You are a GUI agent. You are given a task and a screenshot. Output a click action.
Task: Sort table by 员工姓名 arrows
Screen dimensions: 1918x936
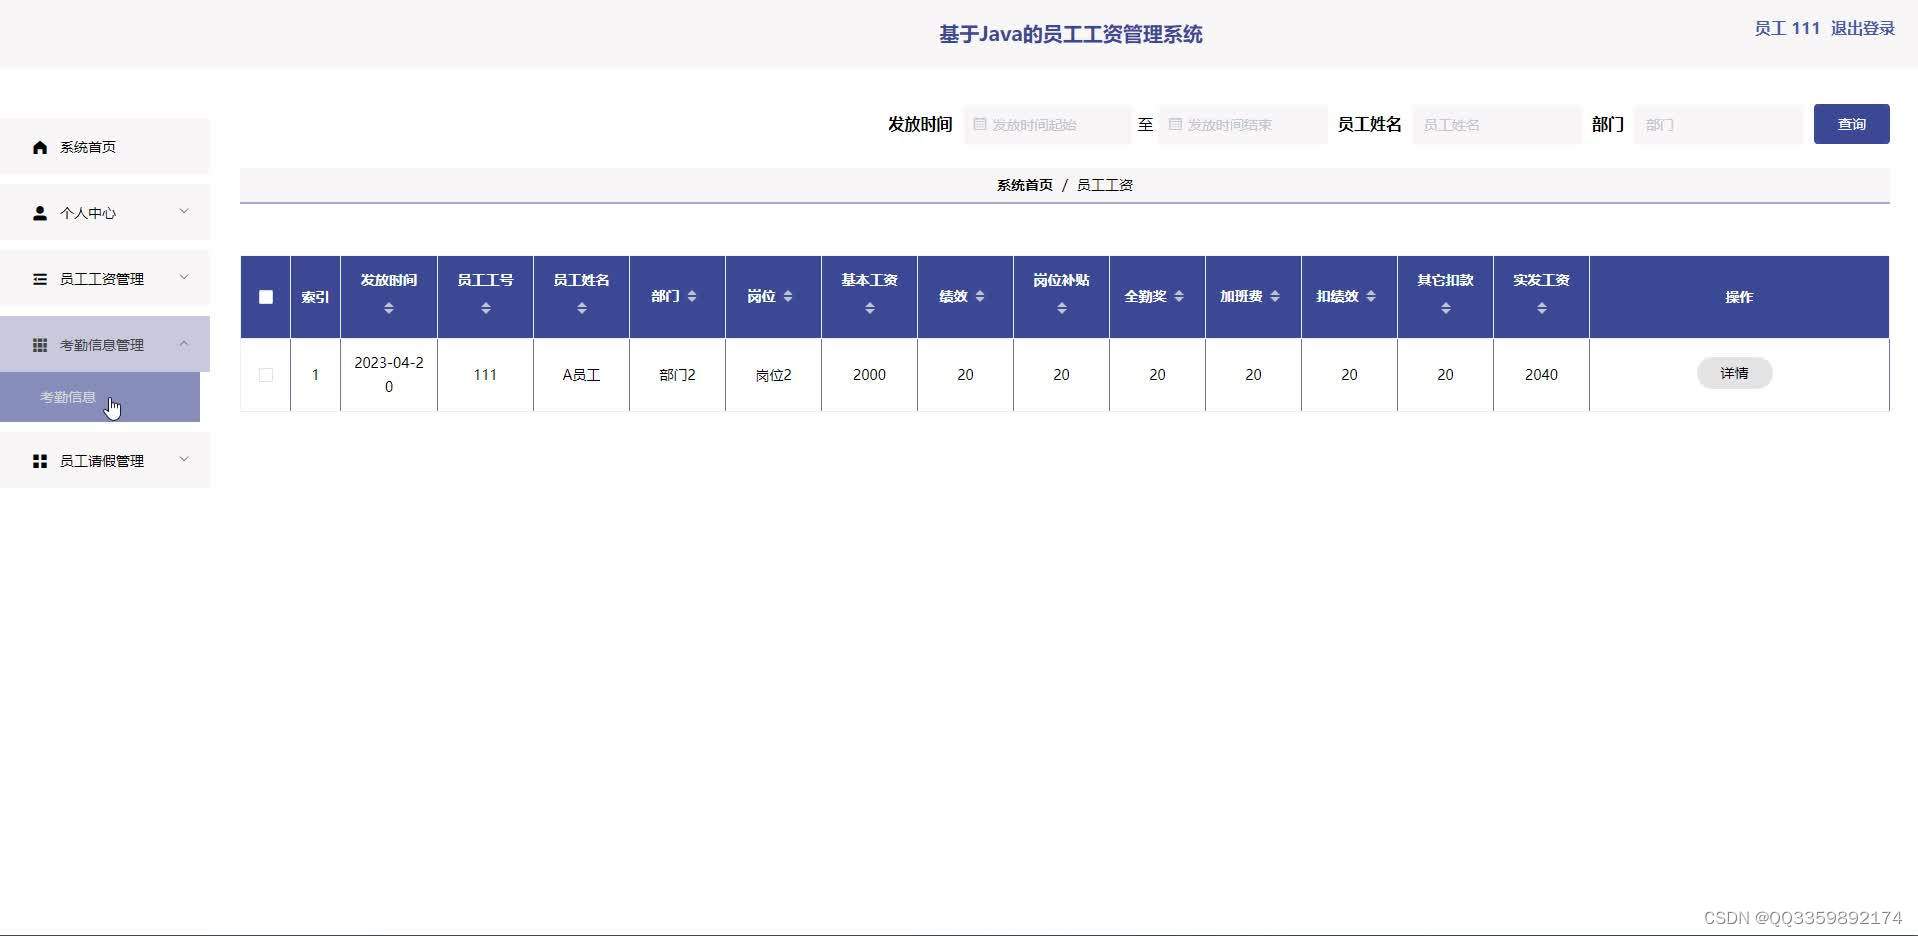pos(581,308)
